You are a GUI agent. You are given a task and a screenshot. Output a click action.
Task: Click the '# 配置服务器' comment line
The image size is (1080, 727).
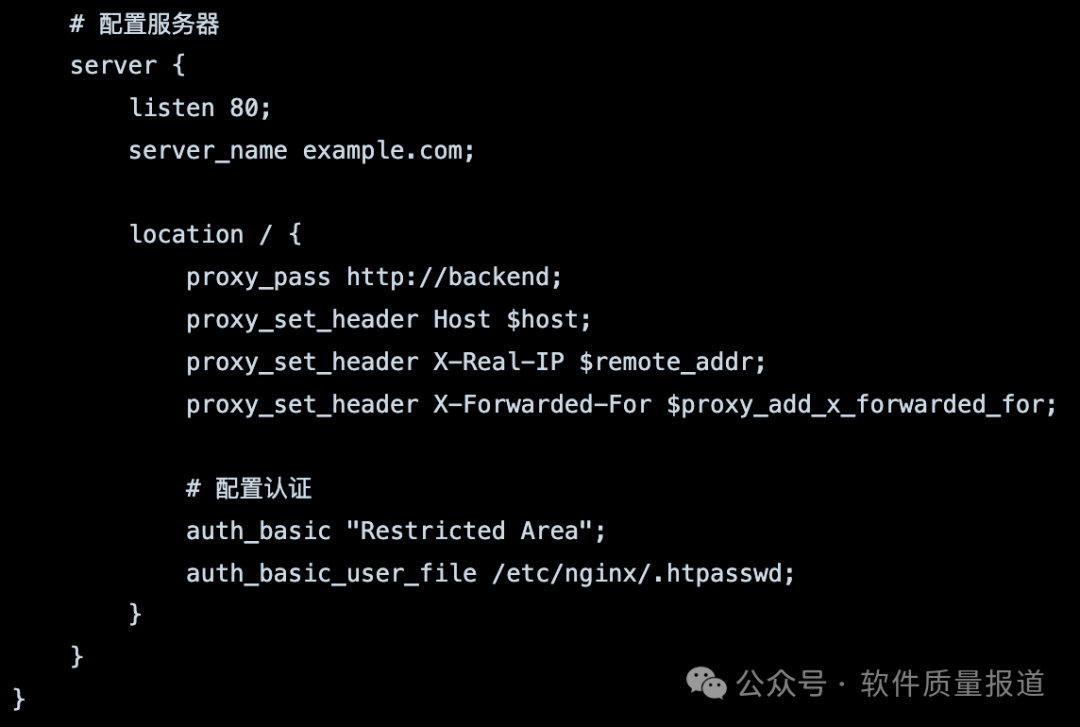144,24
